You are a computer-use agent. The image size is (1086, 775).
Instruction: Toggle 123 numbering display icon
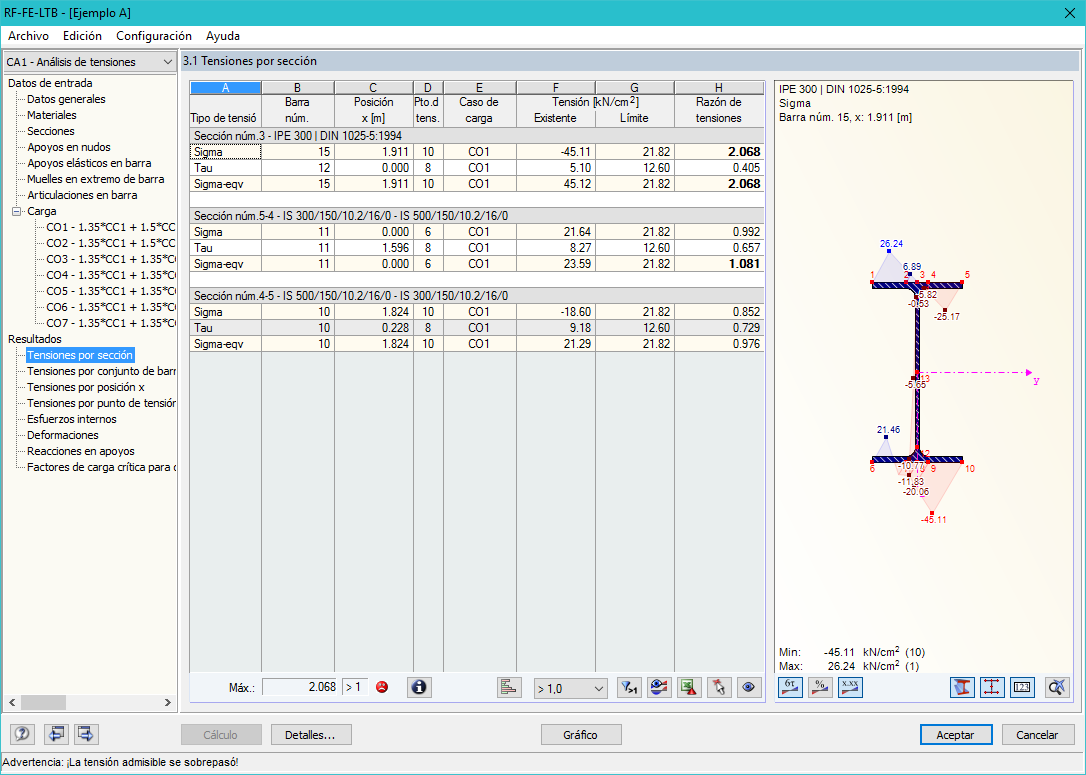[x=1022, y=687]
